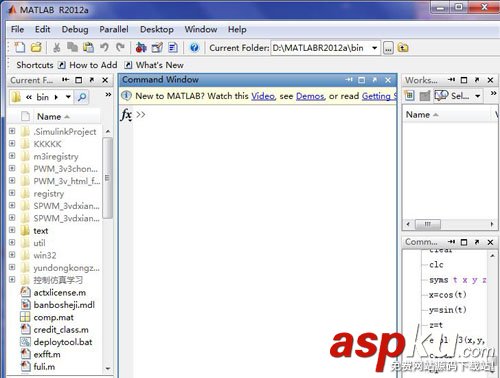Open the File menu
The height and width of the screenshot is (378, 500).
coord(17,30)
